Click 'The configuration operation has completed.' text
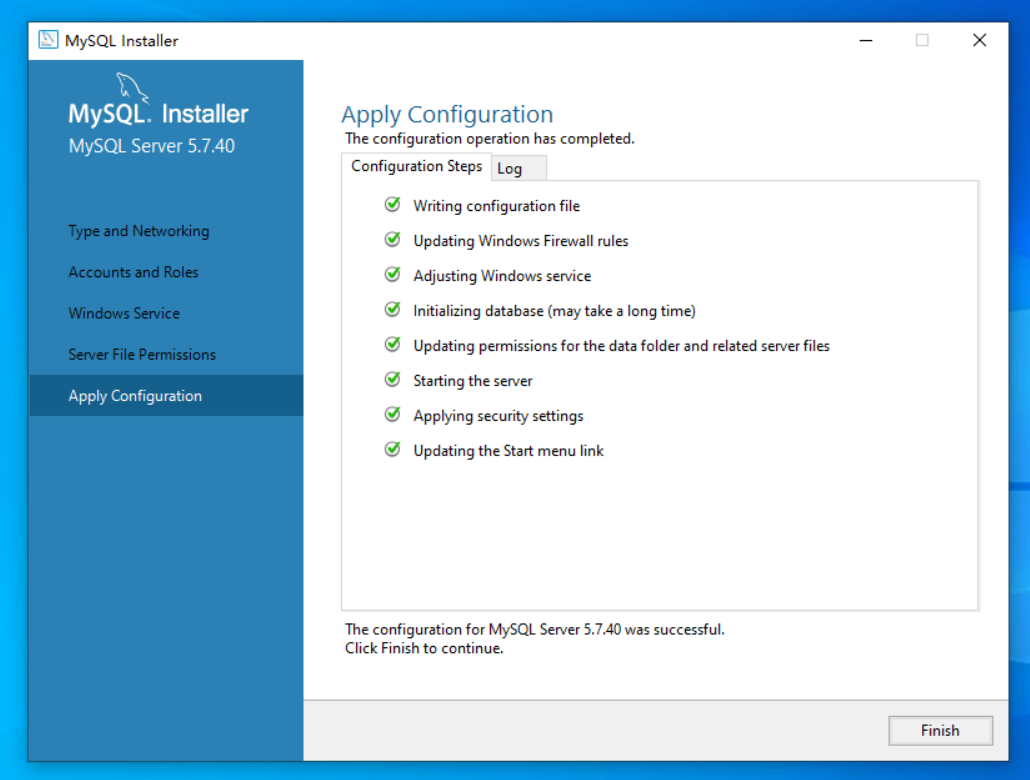 490,139
